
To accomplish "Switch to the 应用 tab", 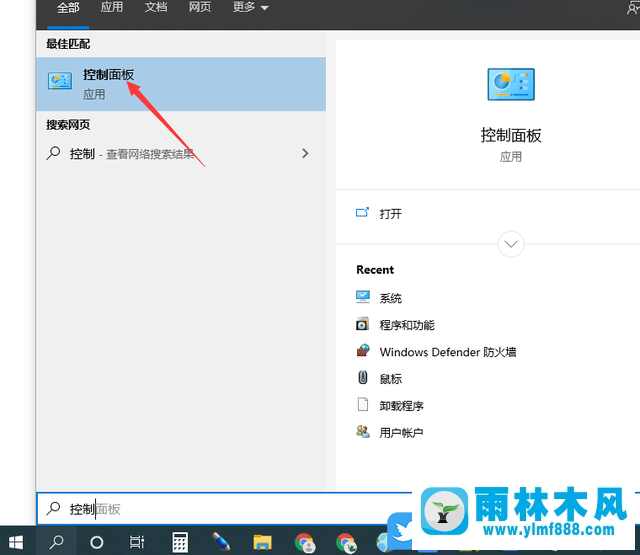I will click(x=112, y=7).
